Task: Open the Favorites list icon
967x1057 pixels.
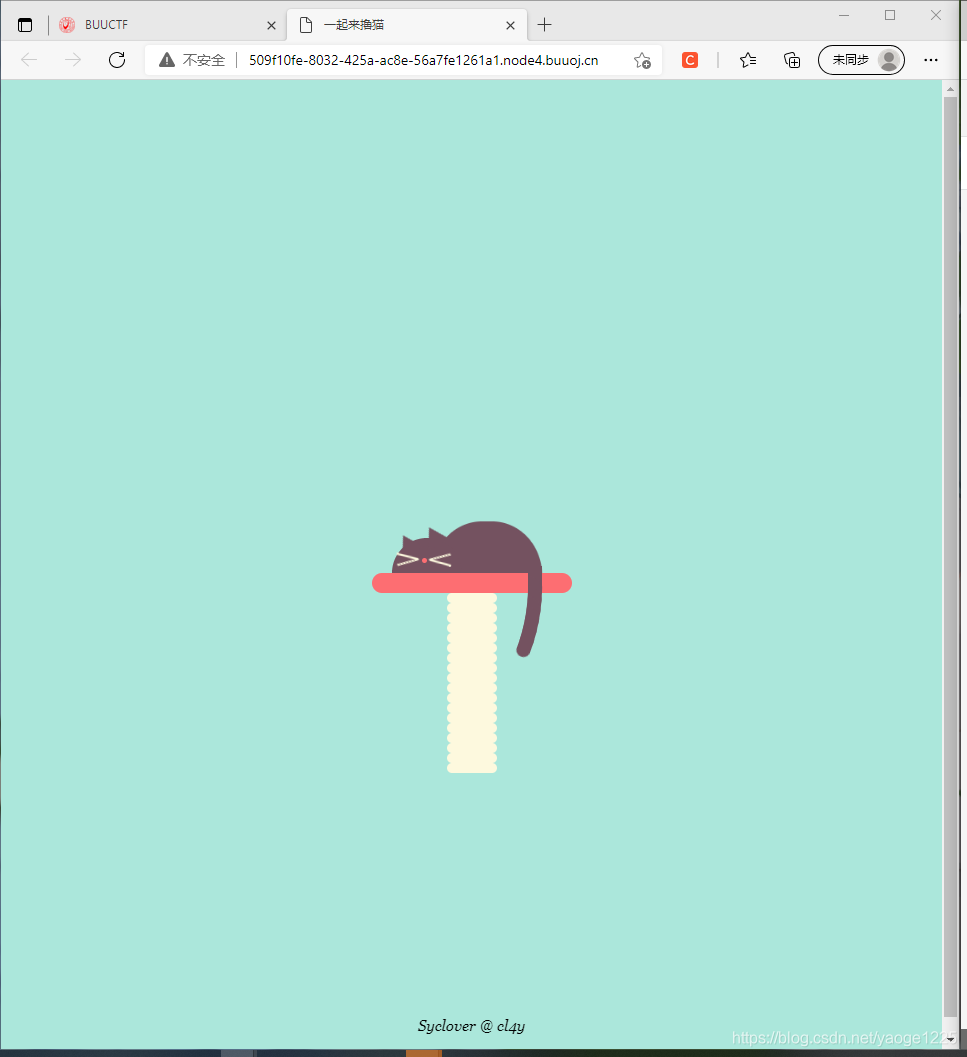Action: click(x=747, y=60)
